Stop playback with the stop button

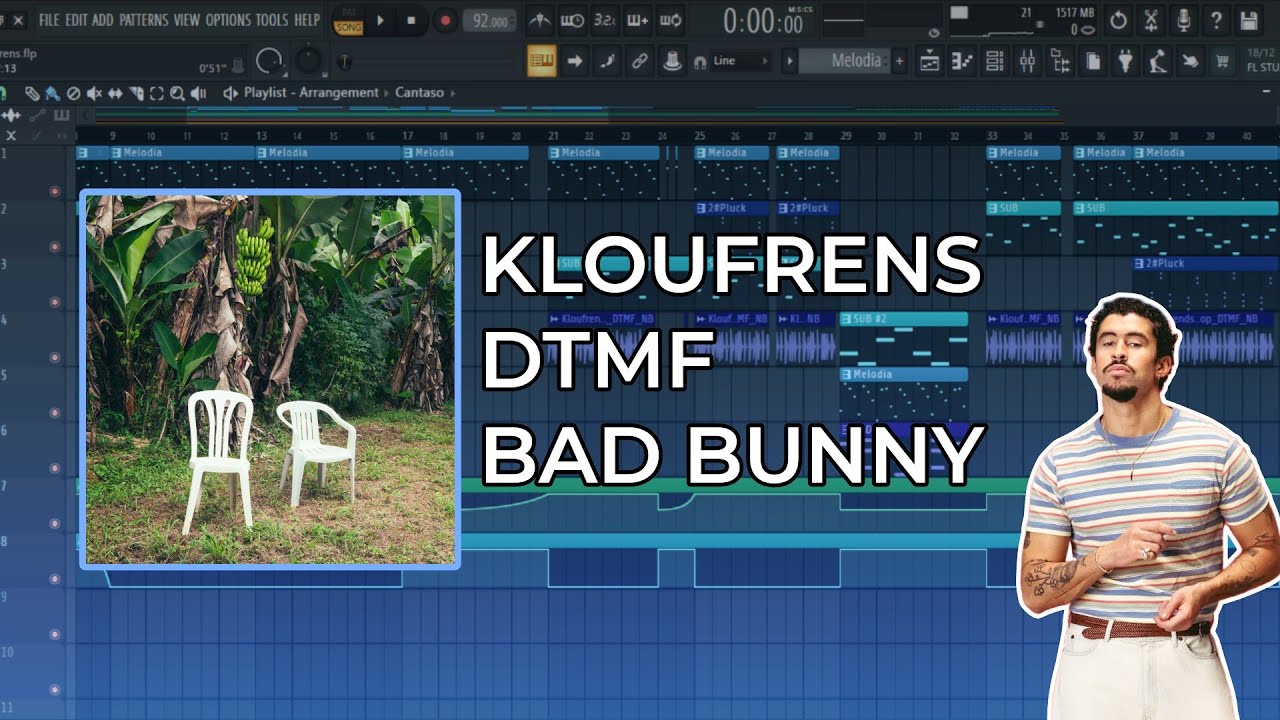[411, 21]
